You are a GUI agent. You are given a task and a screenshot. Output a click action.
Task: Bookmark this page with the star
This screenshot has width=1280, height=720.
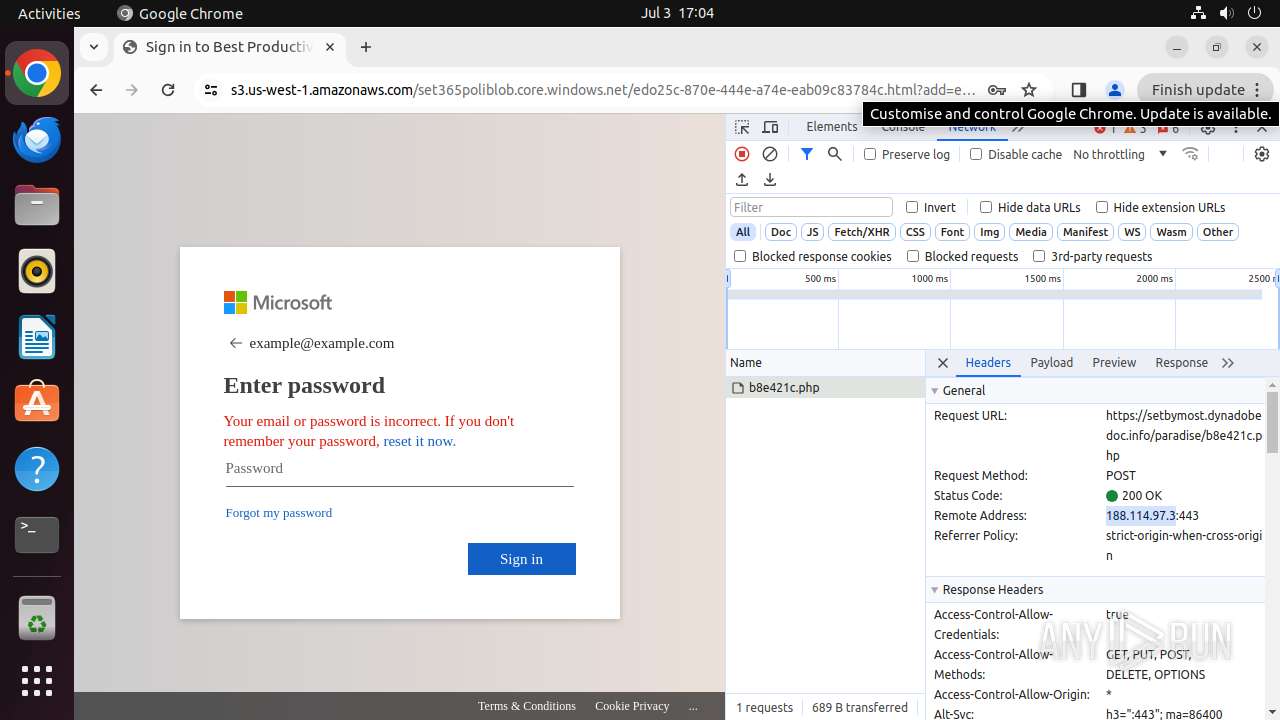pyautogui.click(x=1029, y=90)
